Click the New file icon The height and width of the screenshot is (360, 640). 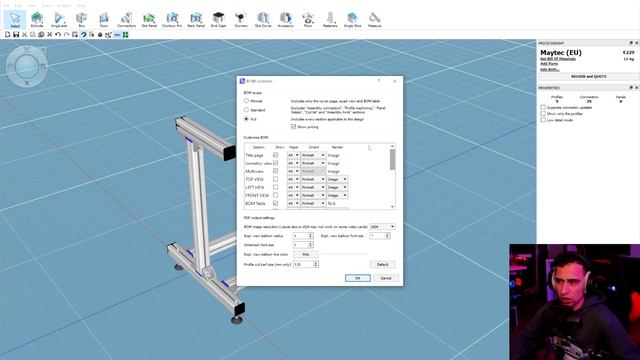point(7,35)
